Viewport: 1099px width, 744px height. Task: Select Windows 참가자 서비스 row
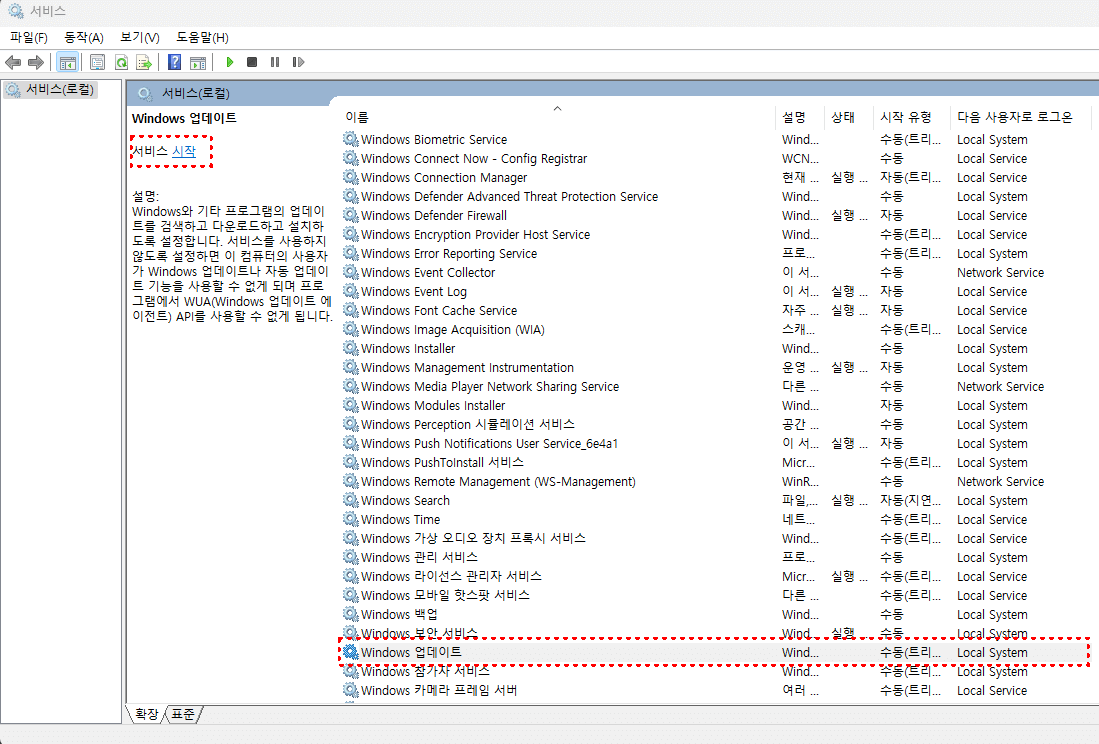[715, 671]
